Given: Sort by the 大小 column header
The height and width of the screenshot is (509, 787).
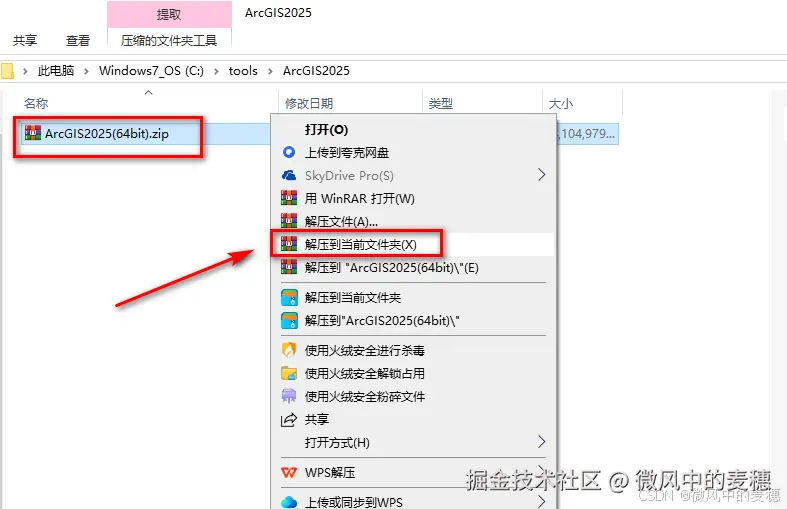Looking at the screenshot, I should tap(561, 103).
